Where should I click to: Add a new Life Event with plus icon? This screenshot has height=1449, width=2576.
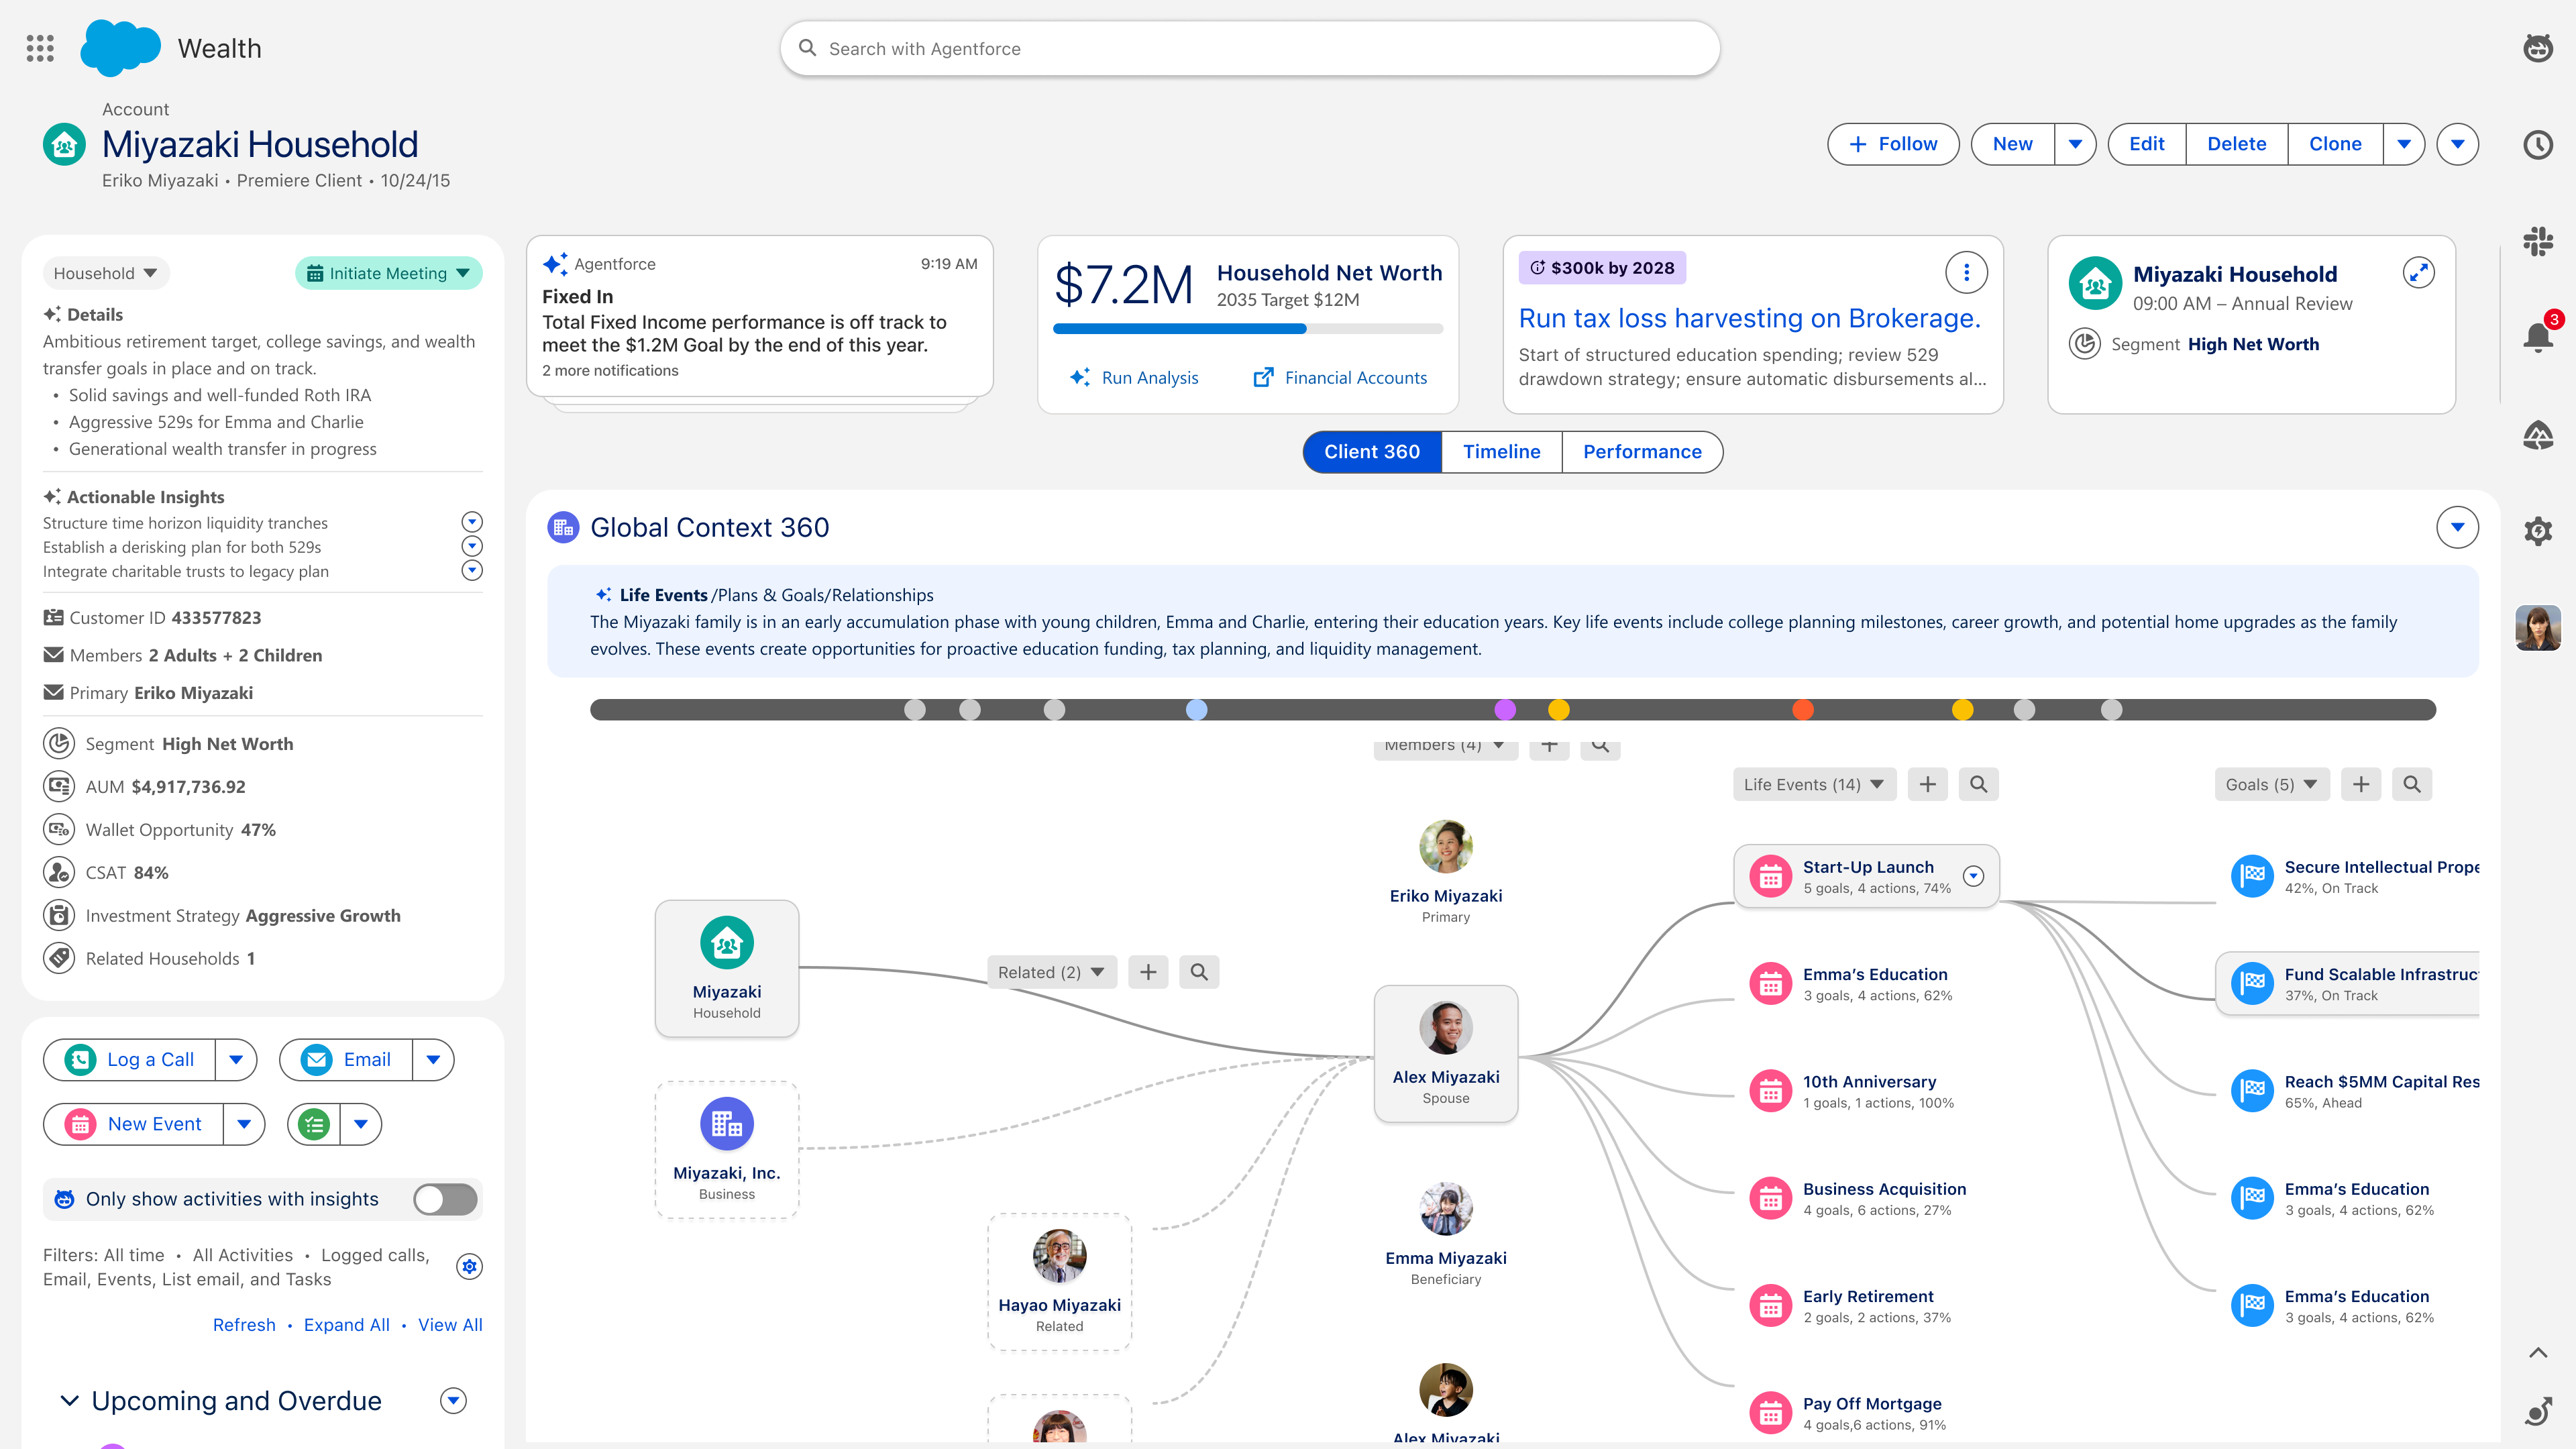[x=1927, y=784]
